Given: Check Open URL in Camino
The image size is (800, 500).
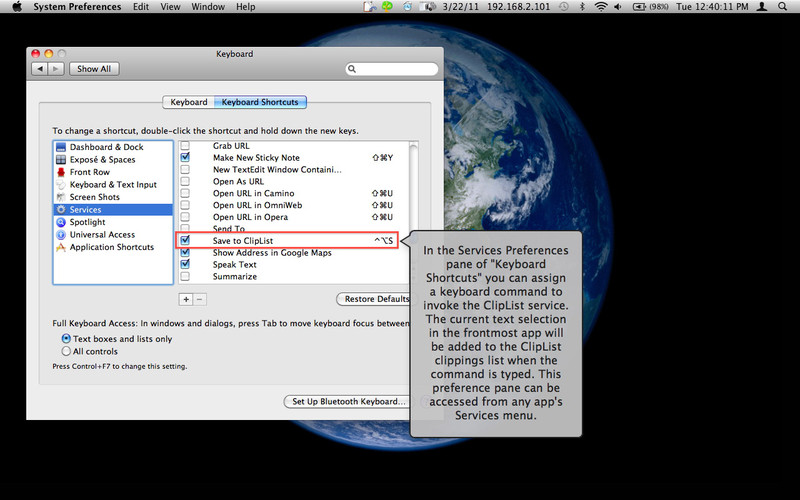Looking at the screenshot, I should click(185, 193).
